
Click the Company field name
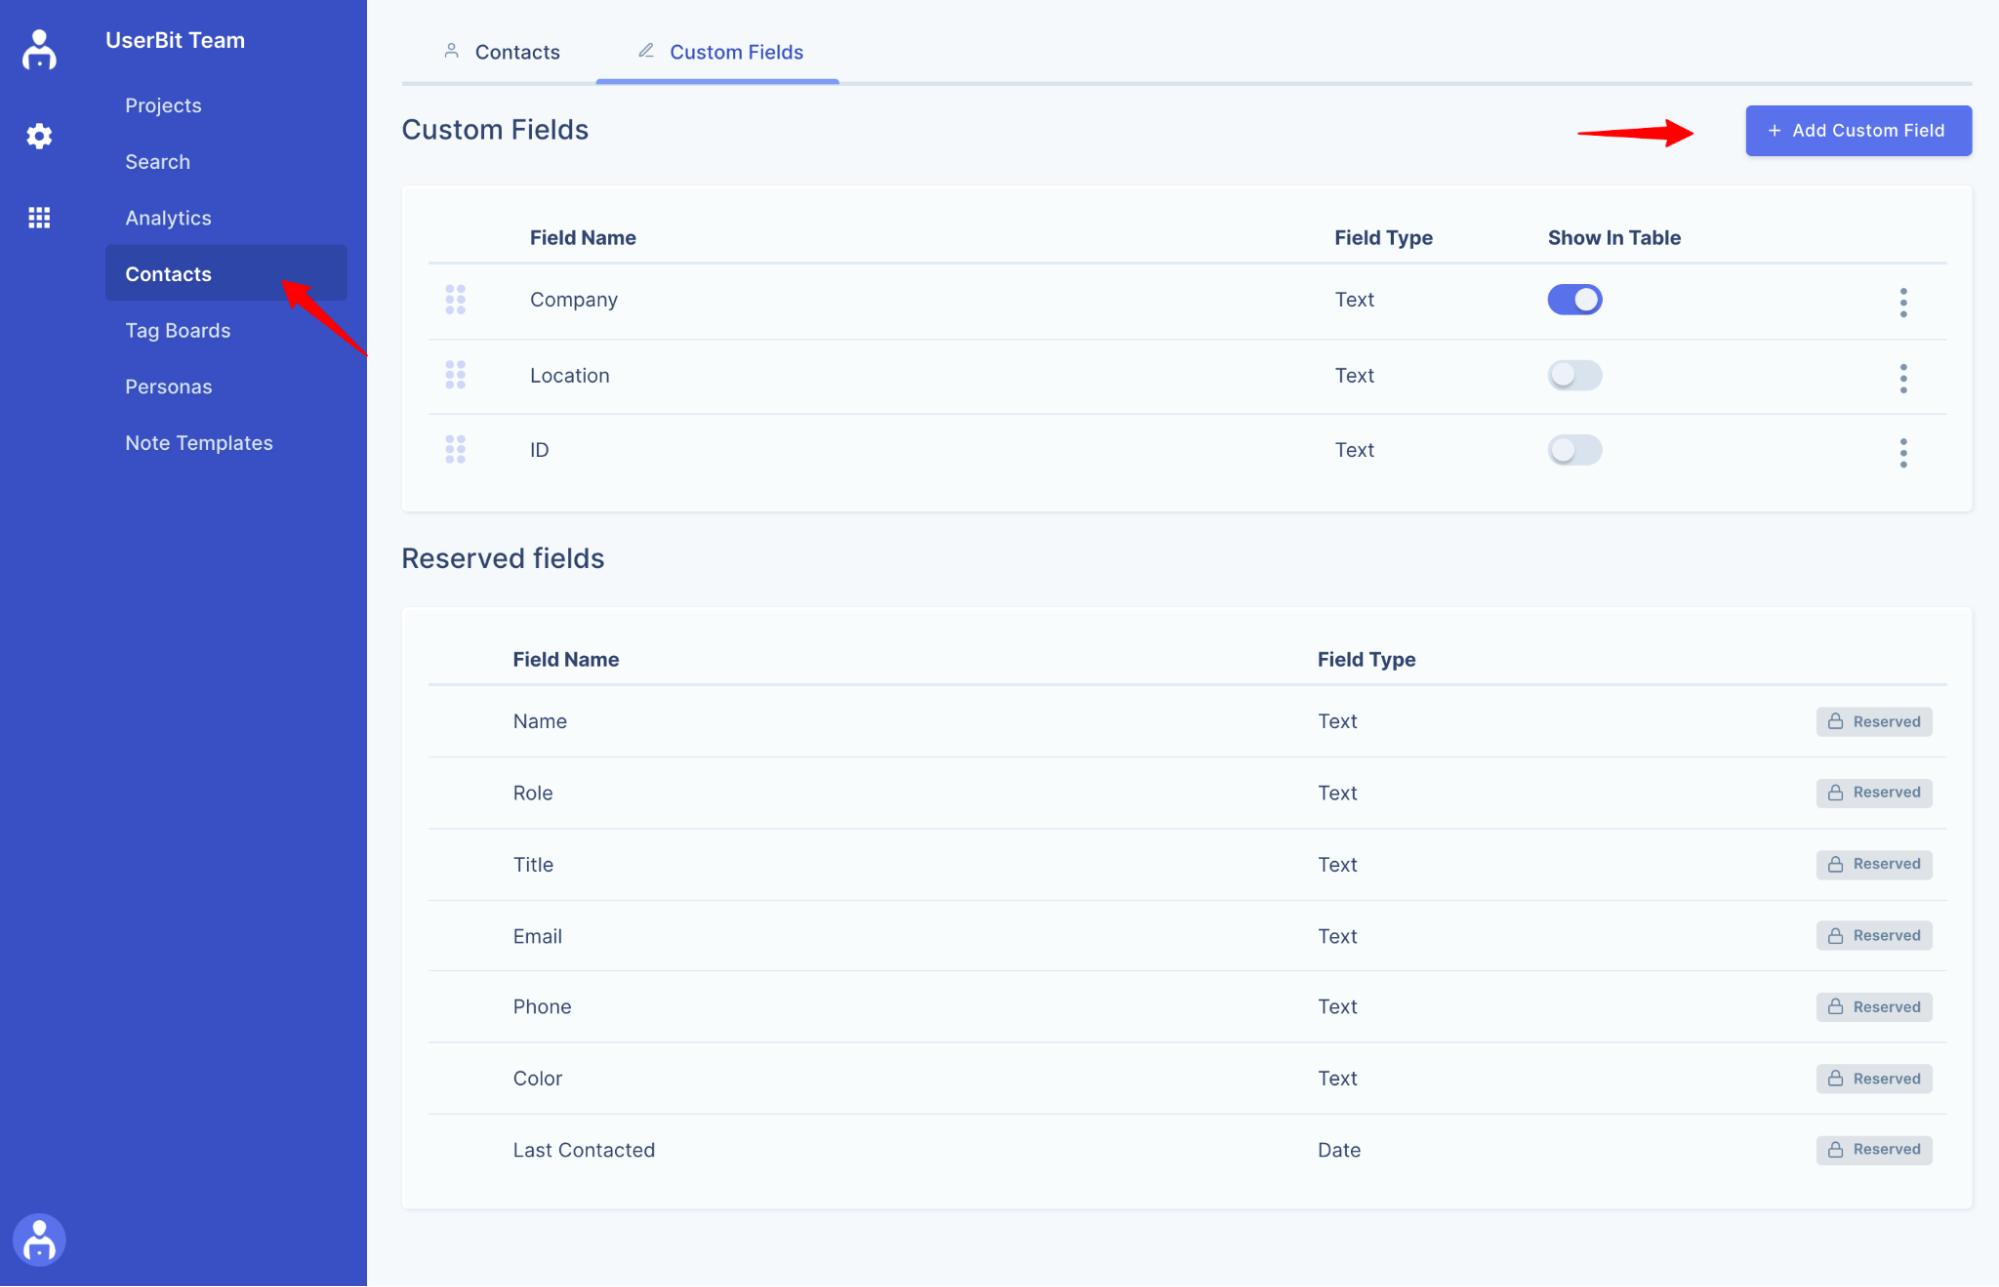[574, 299]
